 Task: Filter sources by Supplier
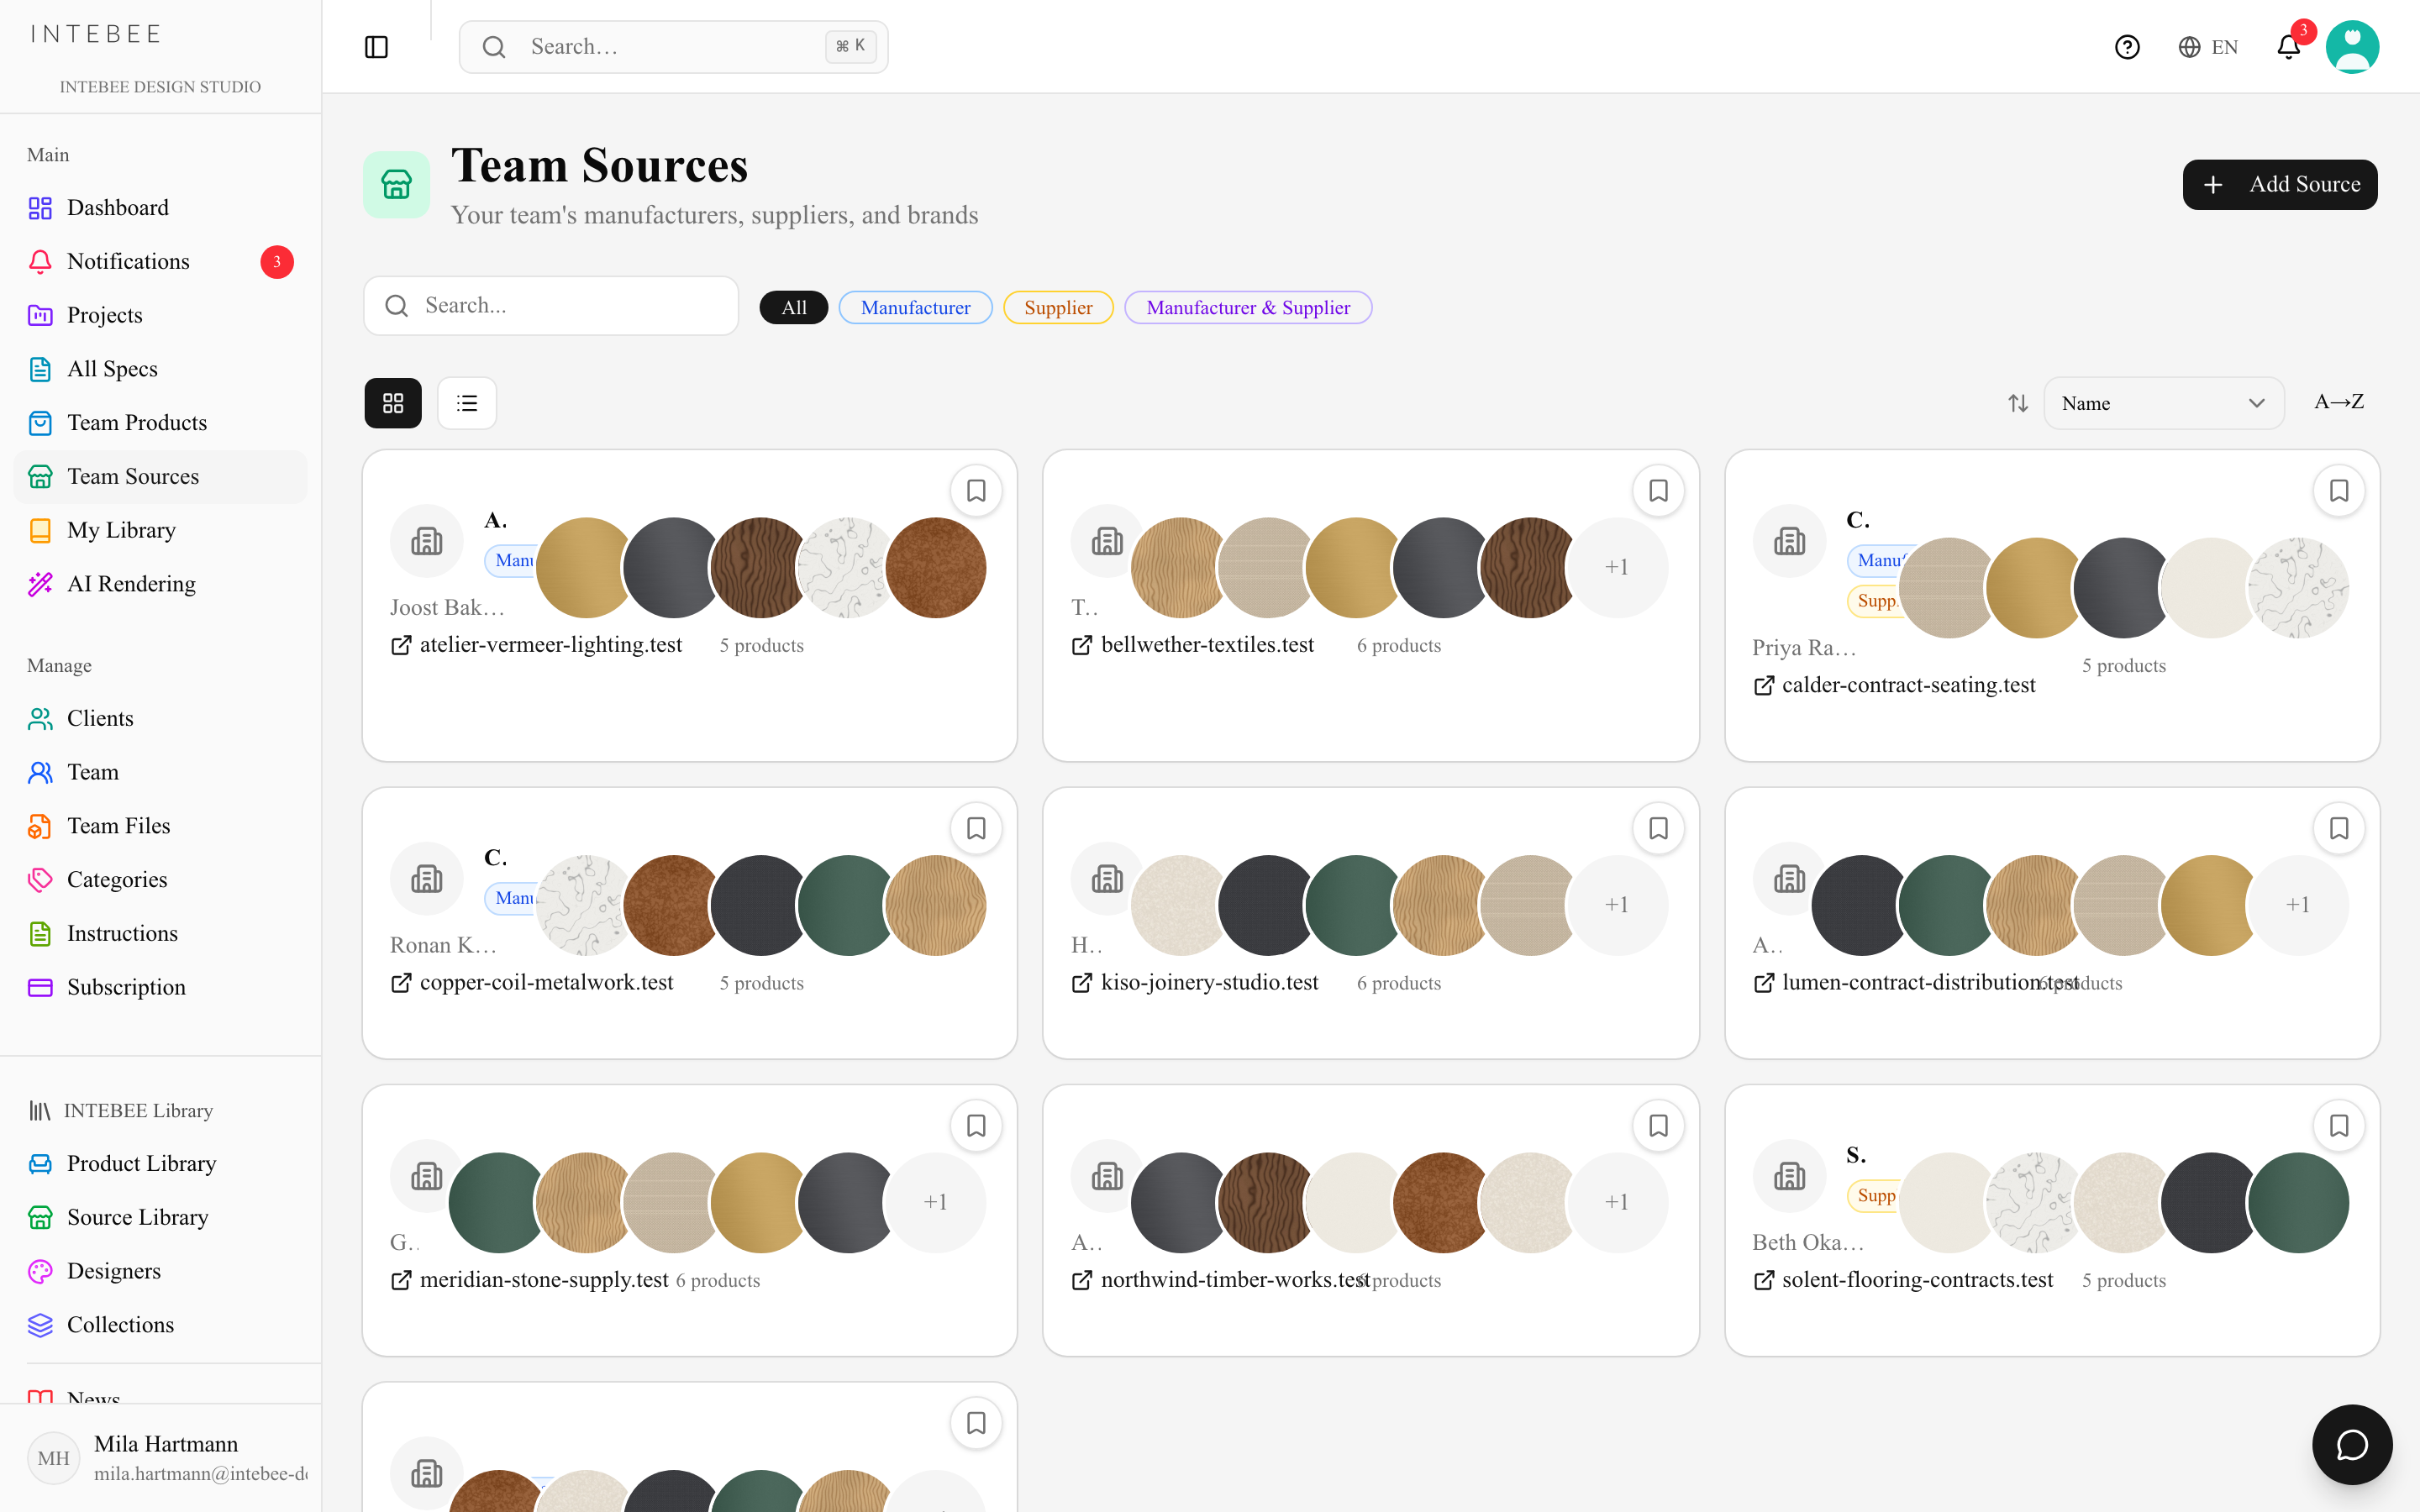(1058, 308)
